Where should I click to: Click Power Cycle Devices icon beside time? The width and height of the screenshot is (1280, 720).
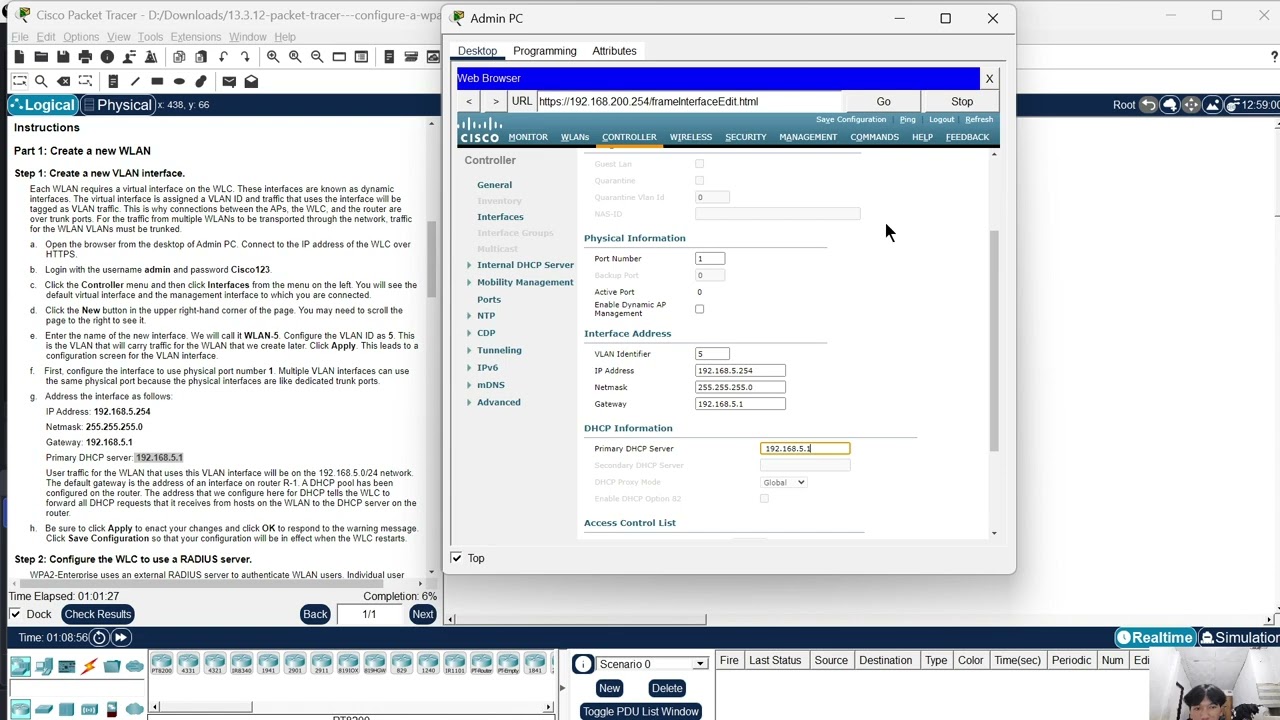coord(99,637)
